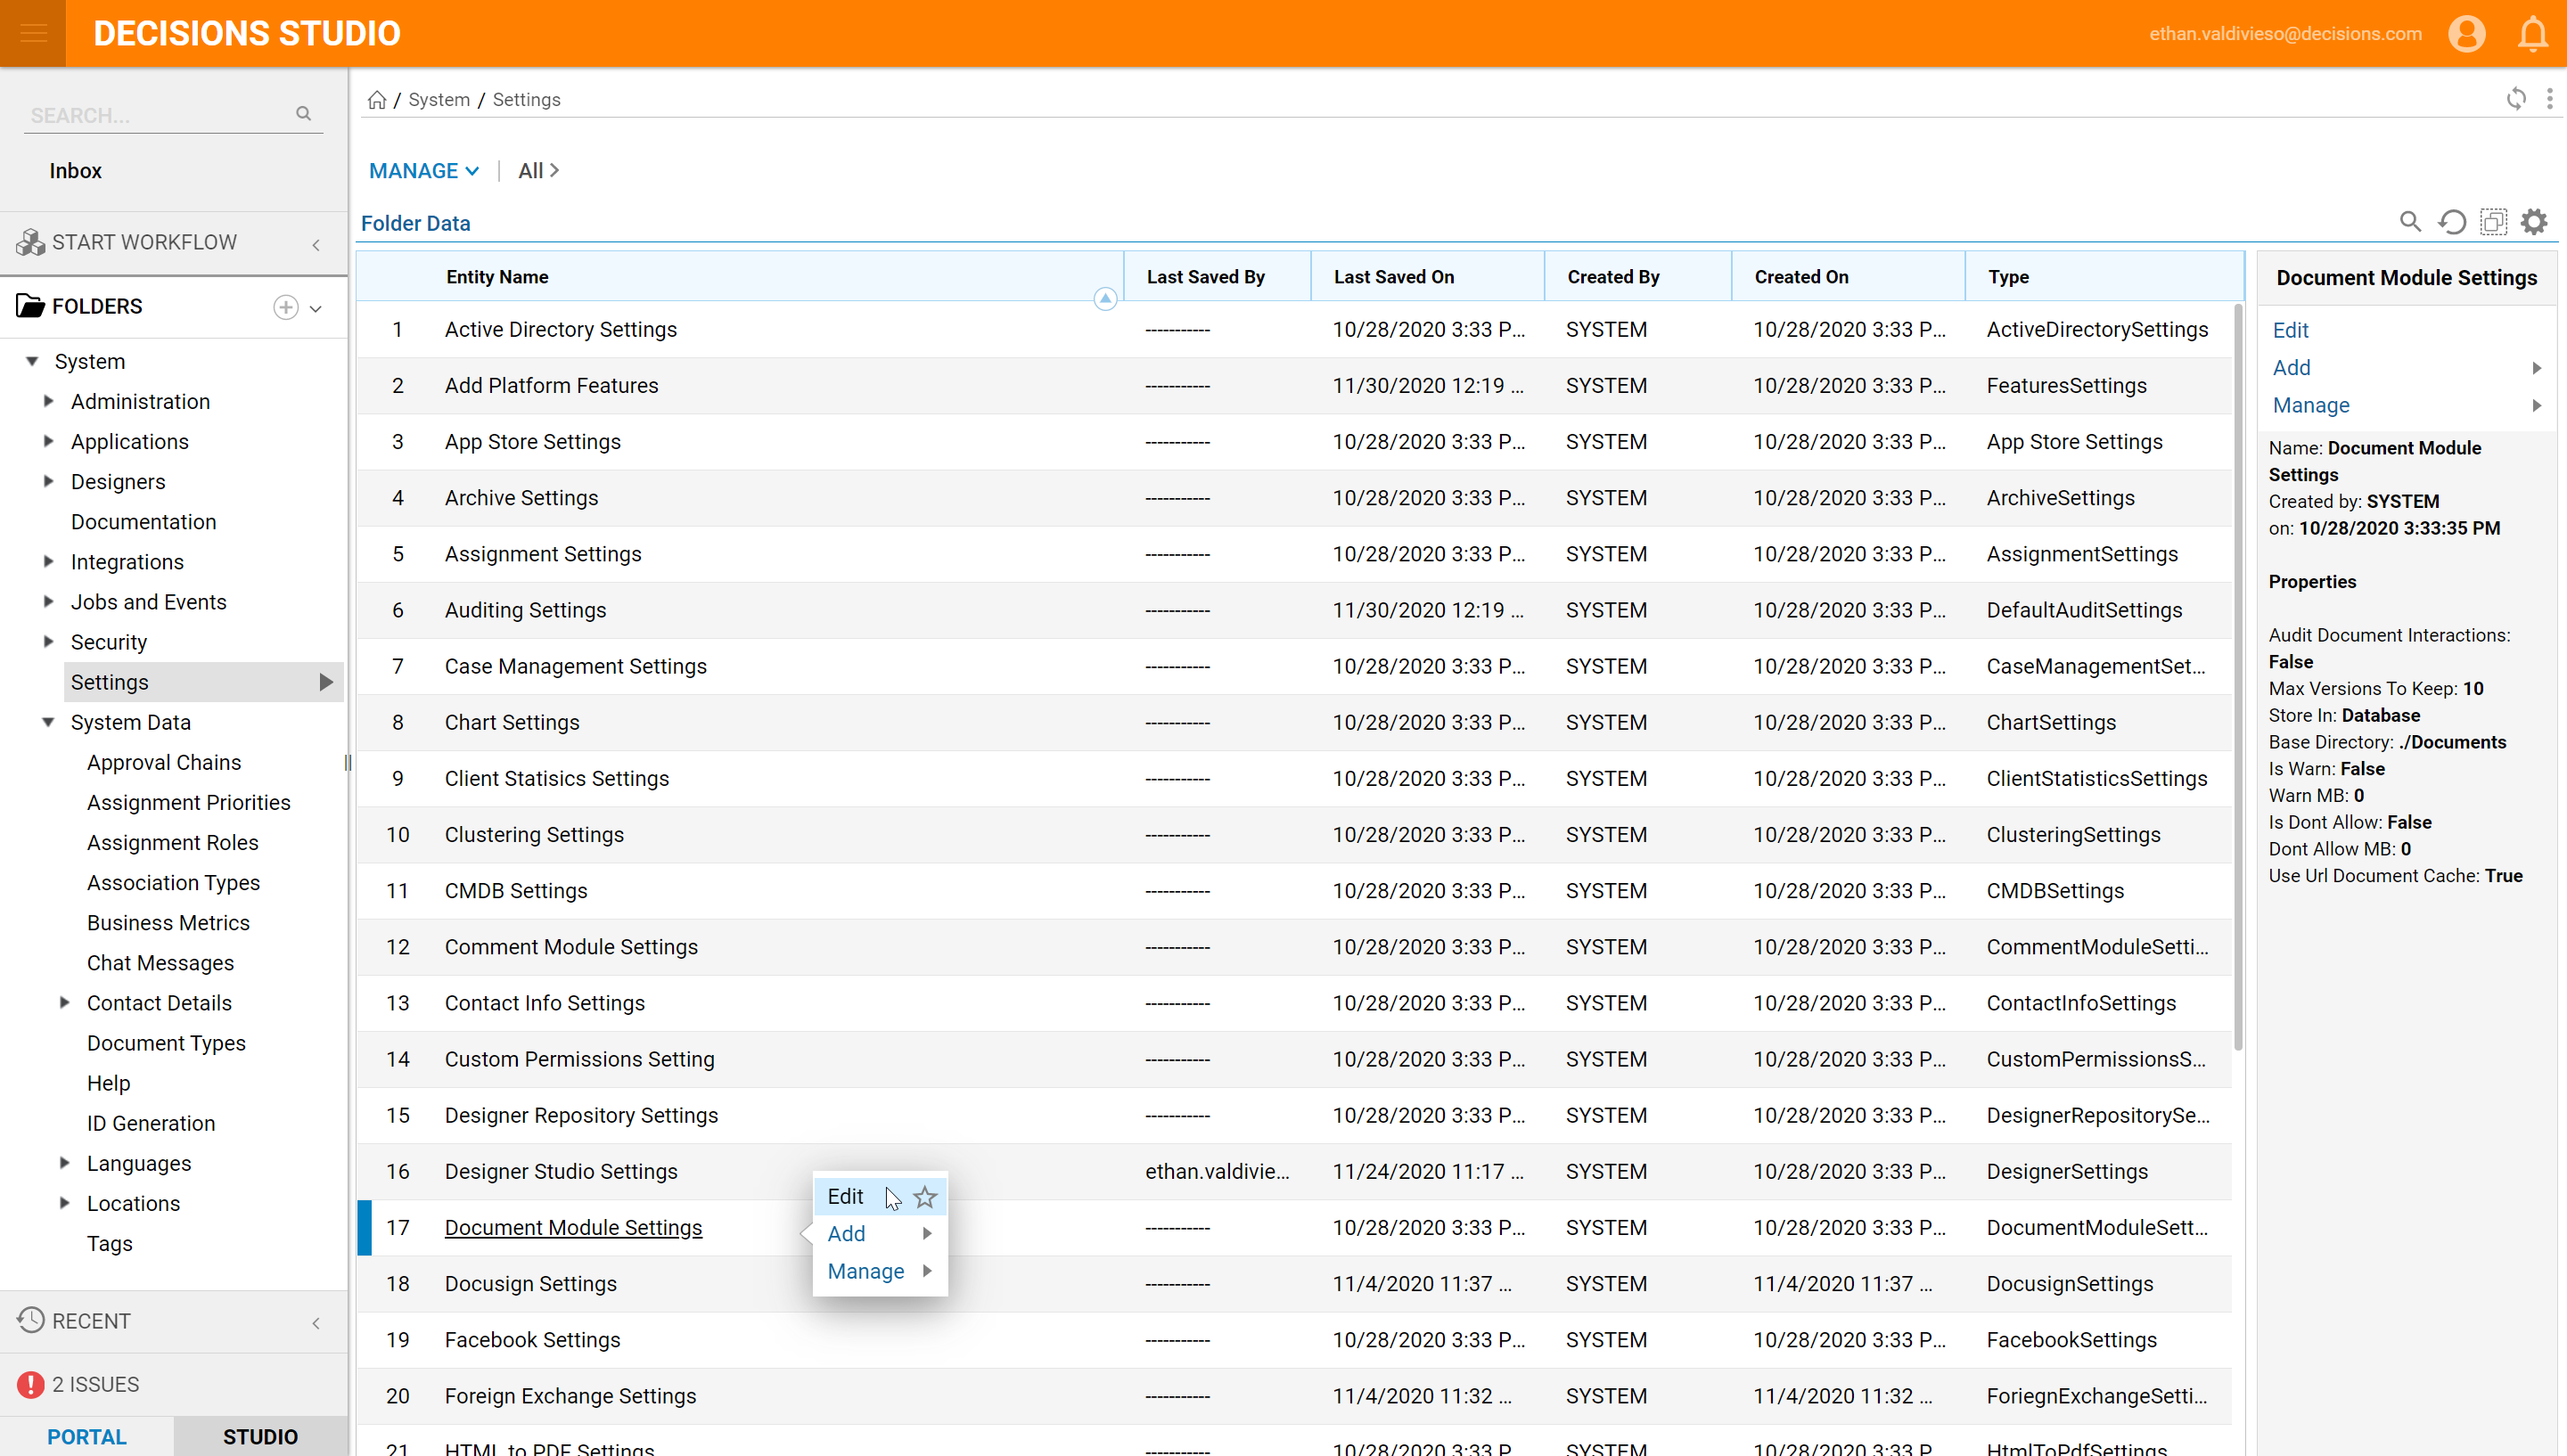Click the multi-select icon in Folder Data

(2493, 222)
